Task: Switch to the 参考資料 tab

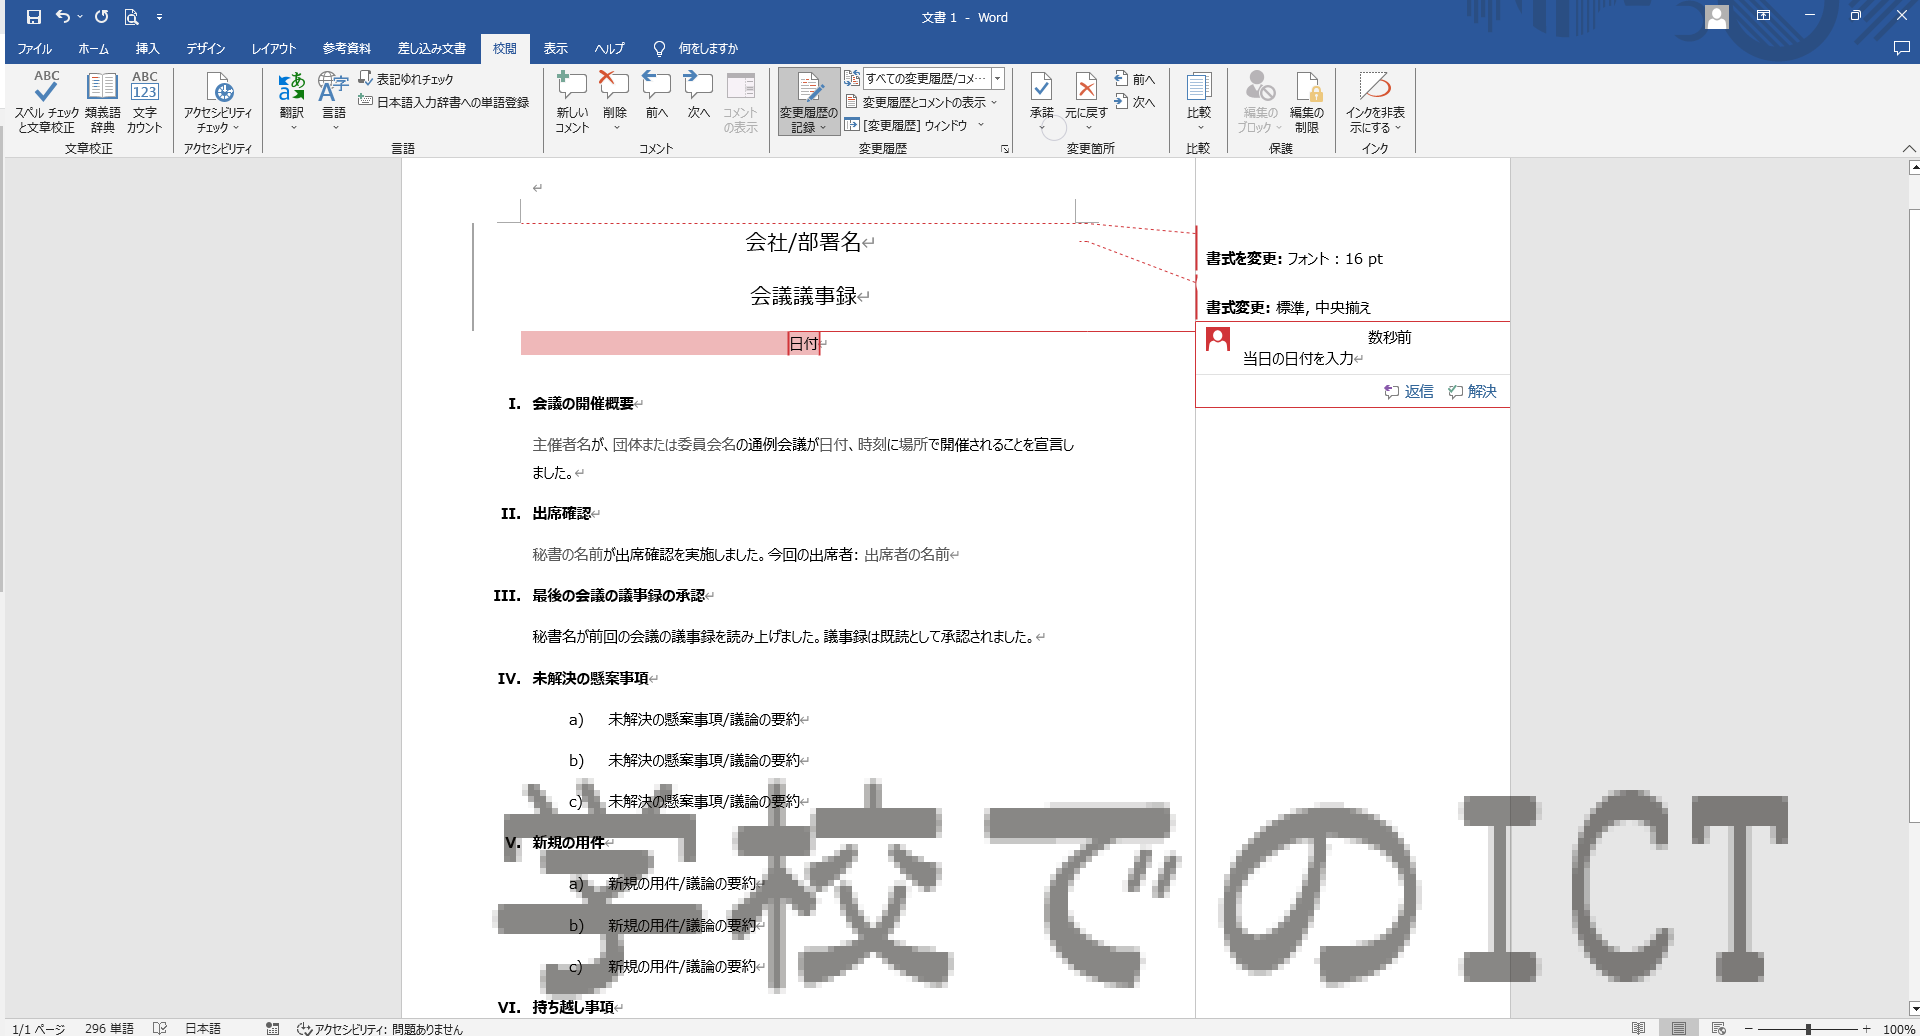Action: (346, 48)
